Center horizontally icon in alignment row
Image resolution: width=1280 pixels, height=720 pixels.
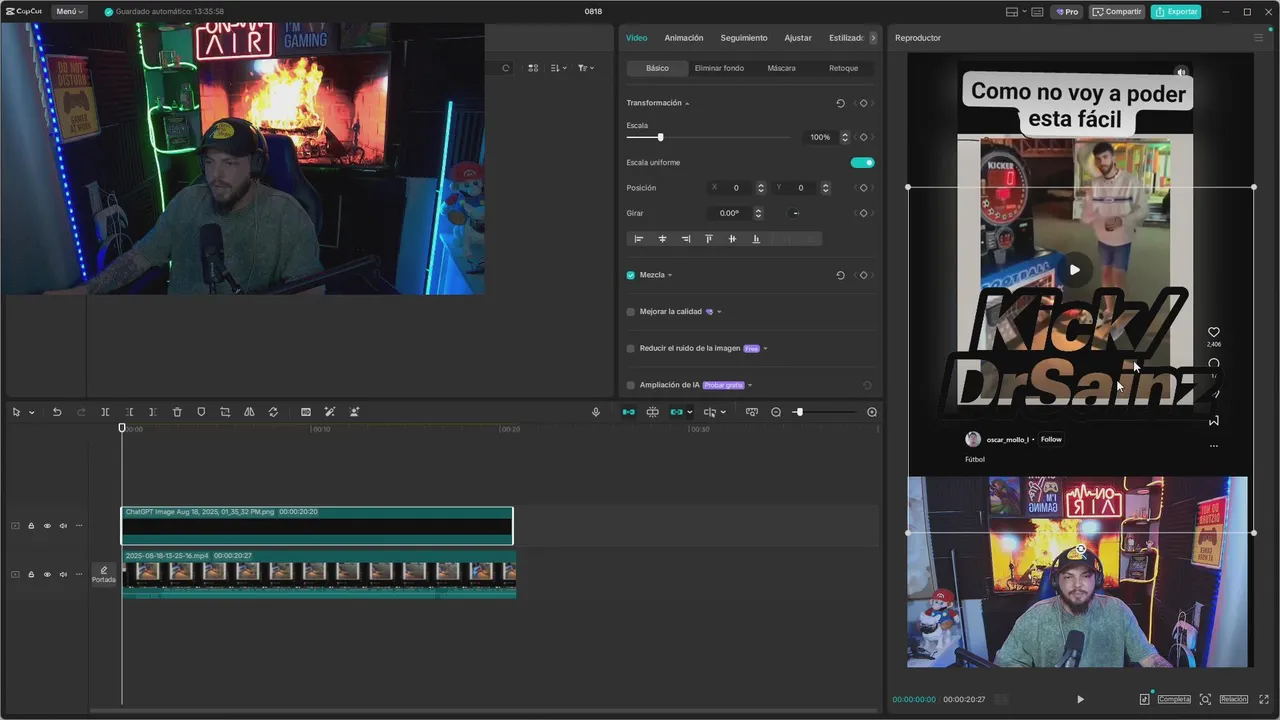coord(662,239)
